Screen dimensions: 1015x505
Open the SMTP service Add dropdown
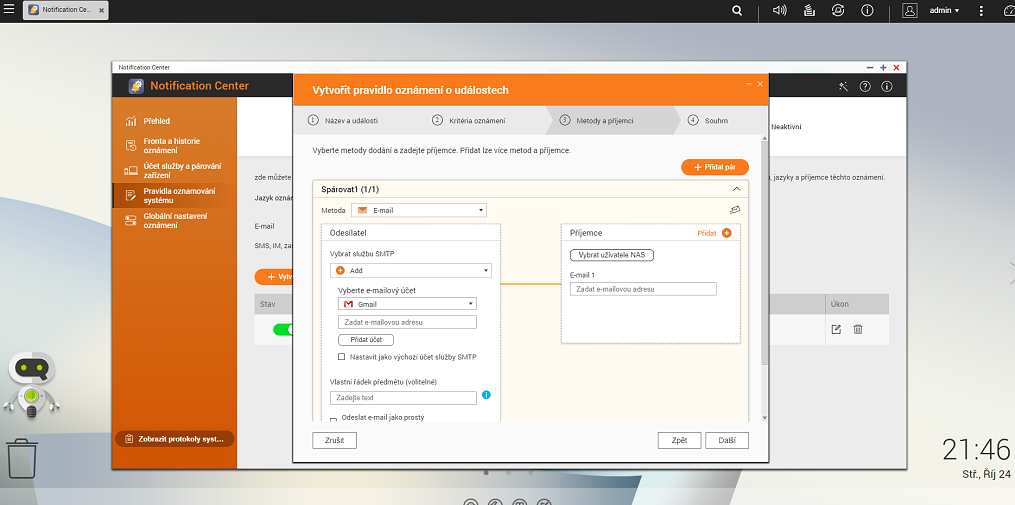pyautogui.click(x=410, y=271)
